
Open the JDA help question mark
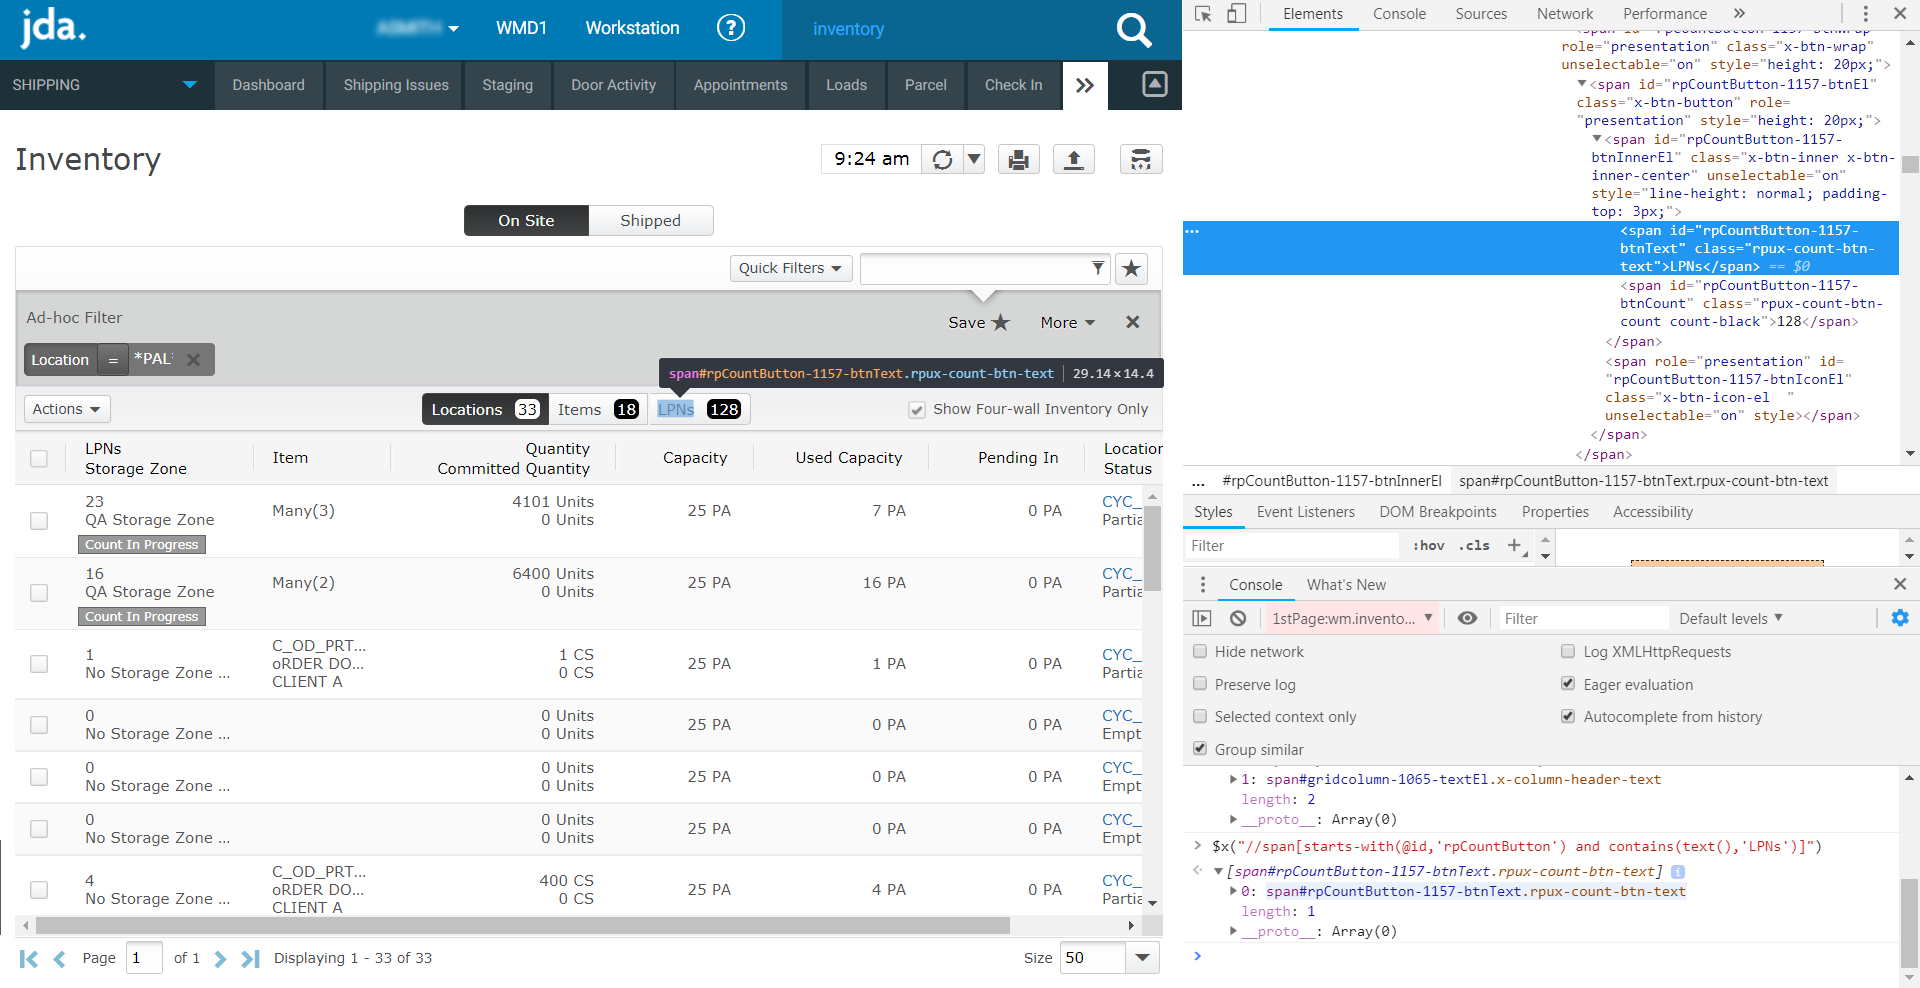tap(731, 28)
